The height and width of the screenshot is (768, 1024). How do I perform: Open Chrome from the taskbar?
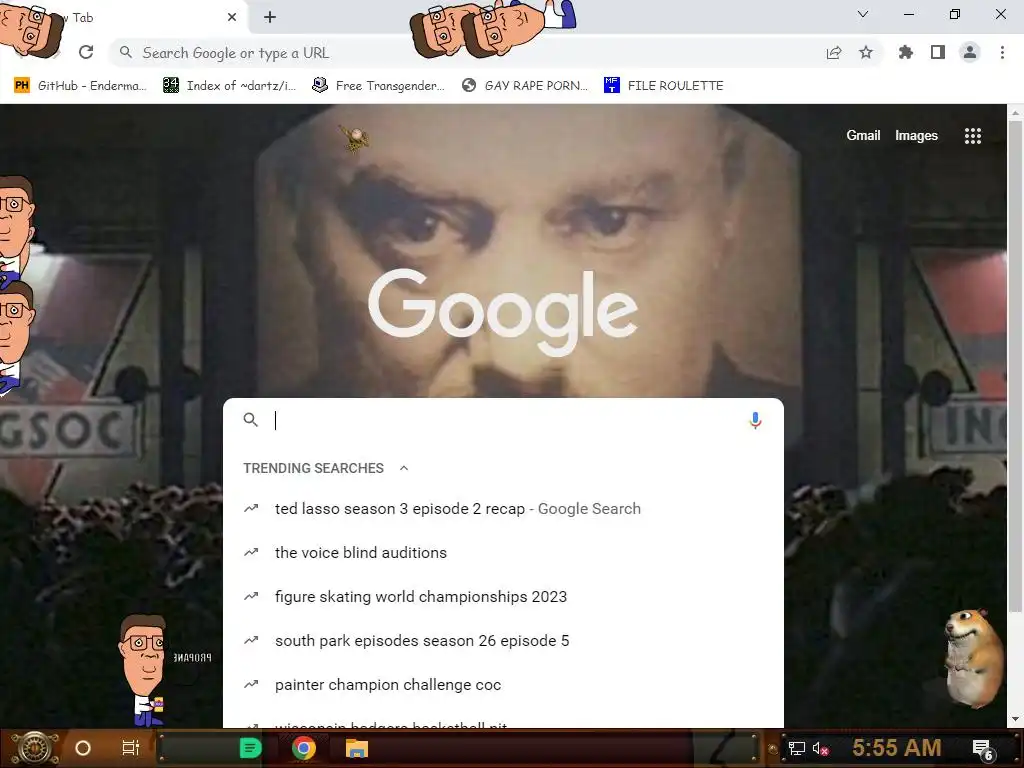(304, 748)
